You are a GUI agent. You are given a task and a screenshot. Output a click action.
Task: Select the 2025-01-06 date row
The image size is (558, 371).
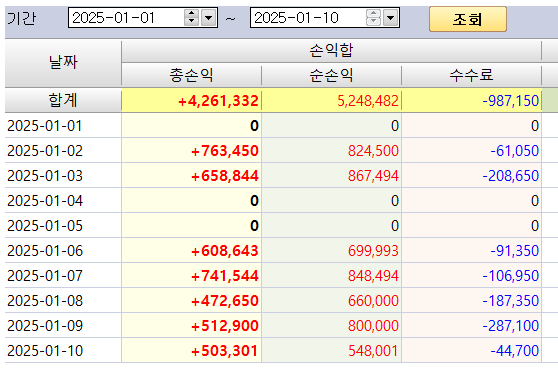point(63,251)
